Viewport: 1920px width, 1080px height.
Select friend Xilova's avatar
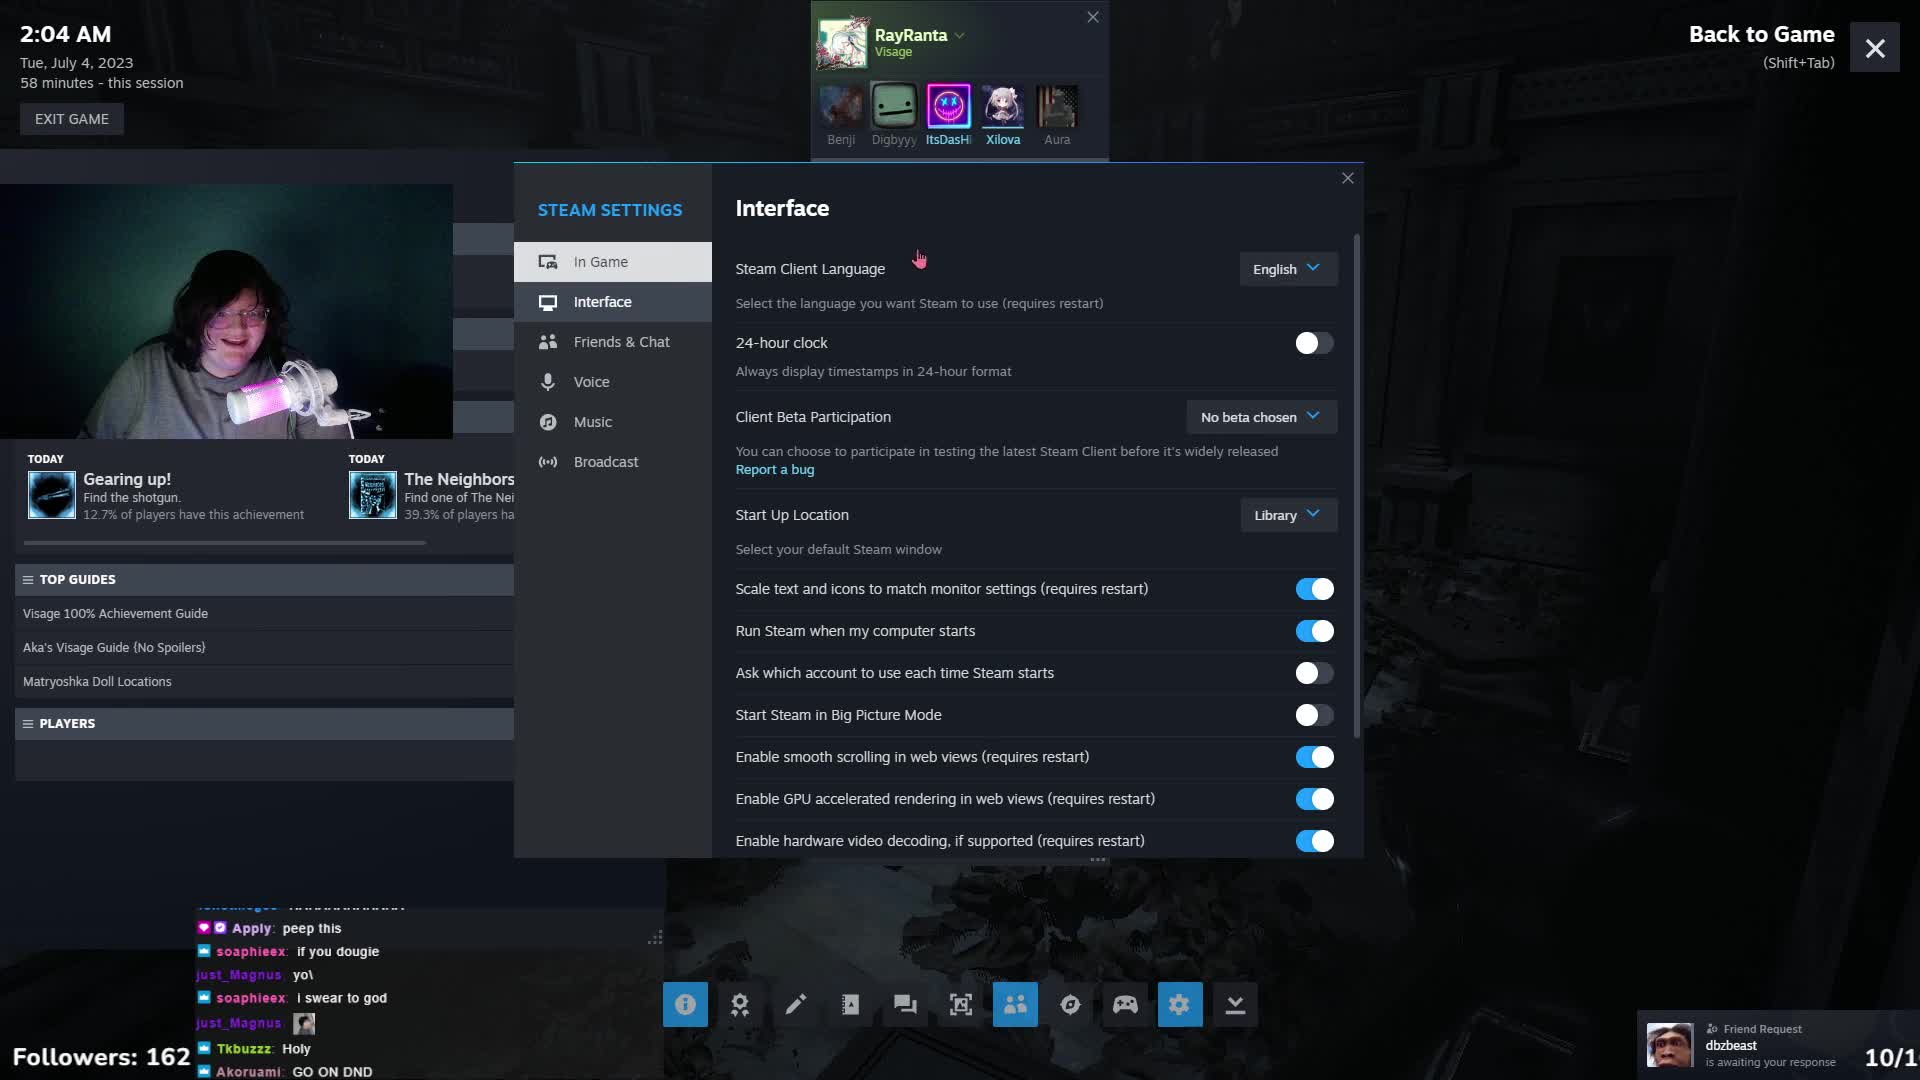(1003, 106)
